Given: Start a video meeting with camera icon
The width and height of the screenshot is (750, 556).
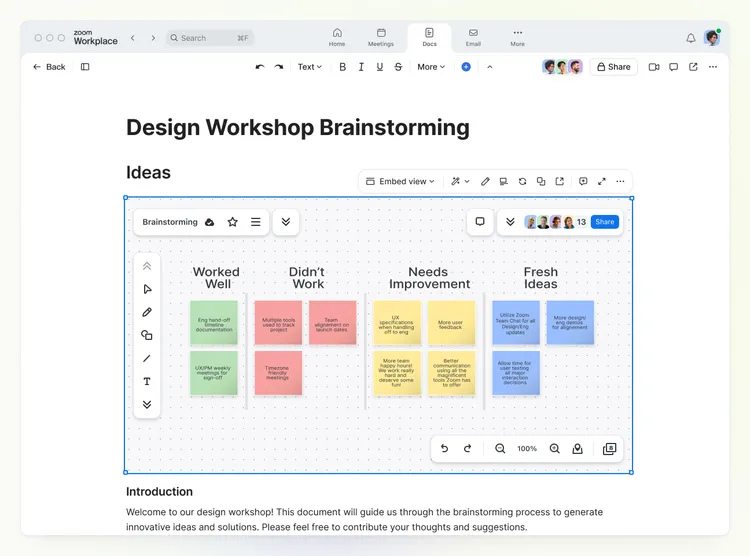Looking at the screenshot, I should tap(654, 67).
